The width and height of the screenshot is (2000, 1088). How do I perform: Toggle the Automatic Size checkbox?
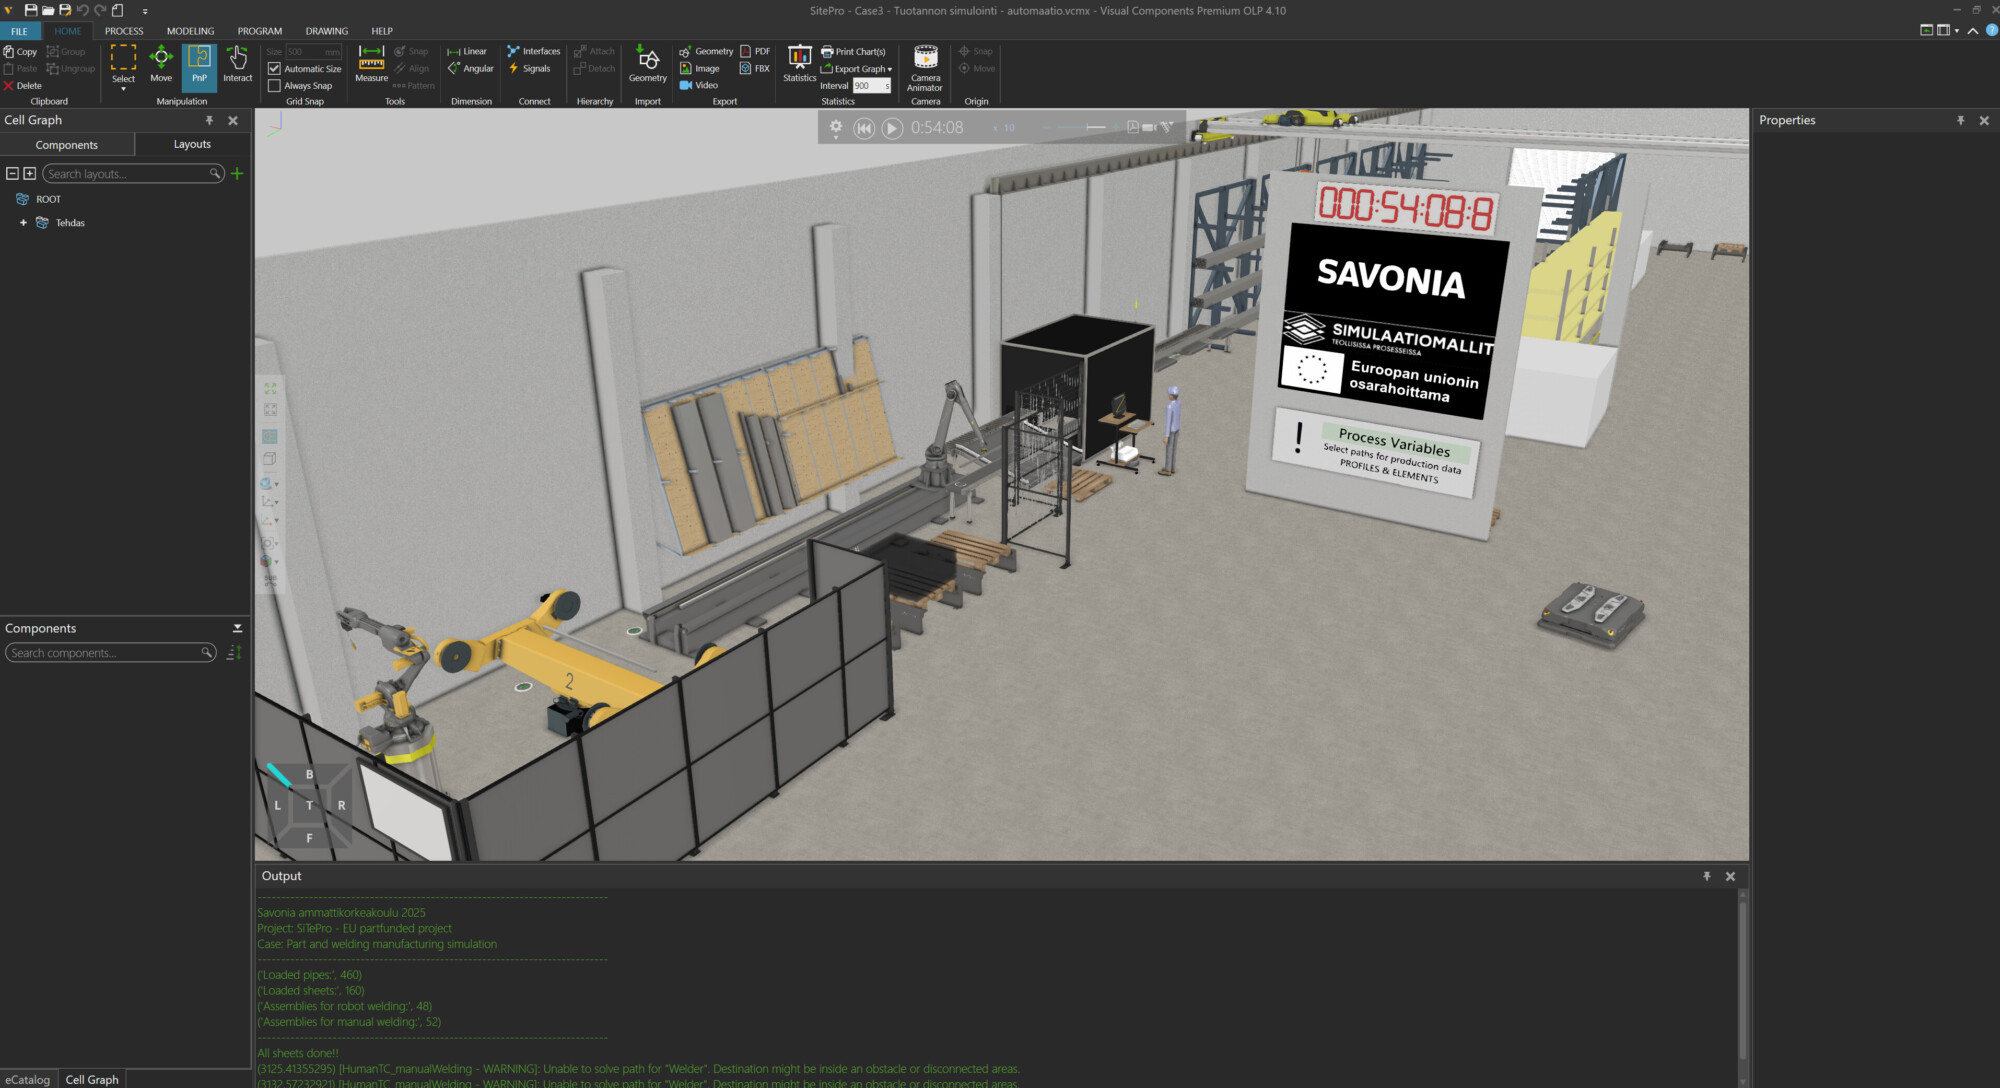pos(274,69)
